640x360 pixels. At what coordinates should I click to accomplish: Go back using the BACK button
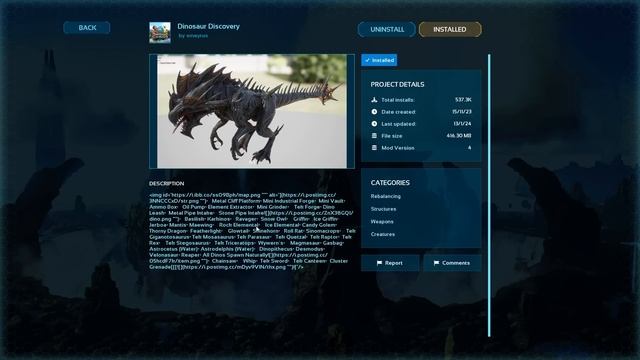pos(87,28)
